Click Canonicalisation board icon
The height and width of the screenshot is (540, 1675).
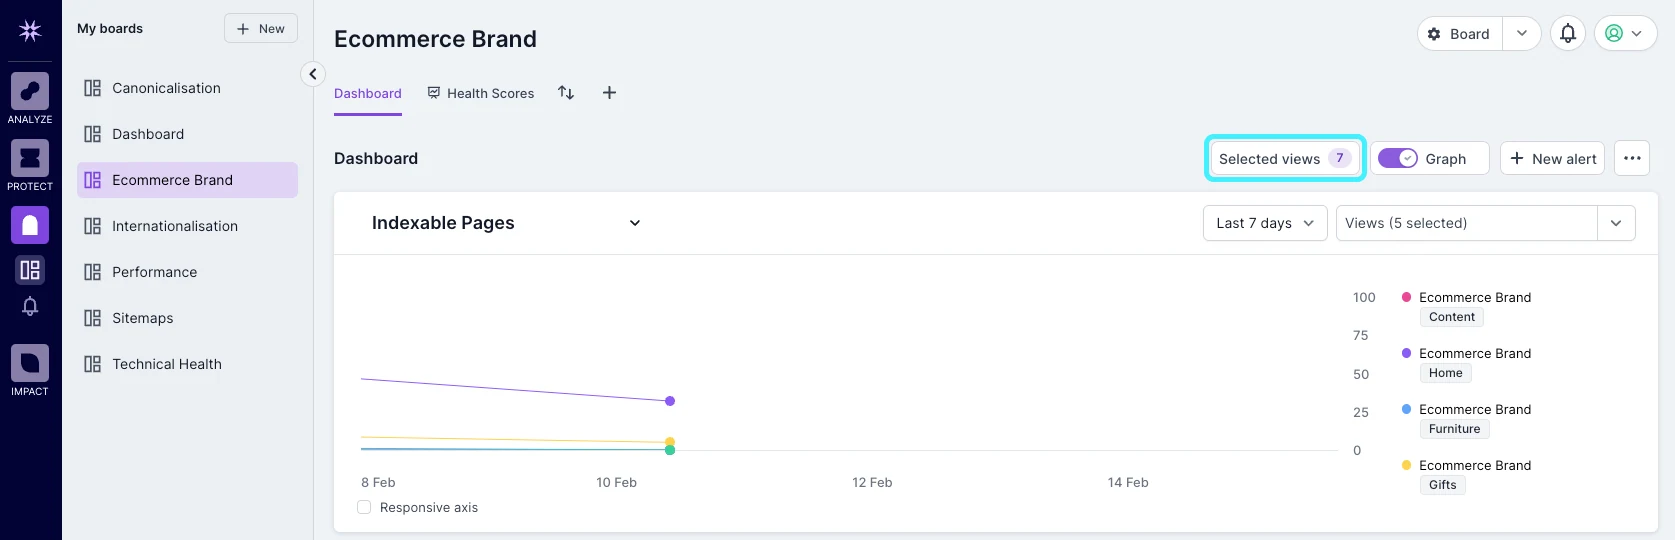(93, 88)
